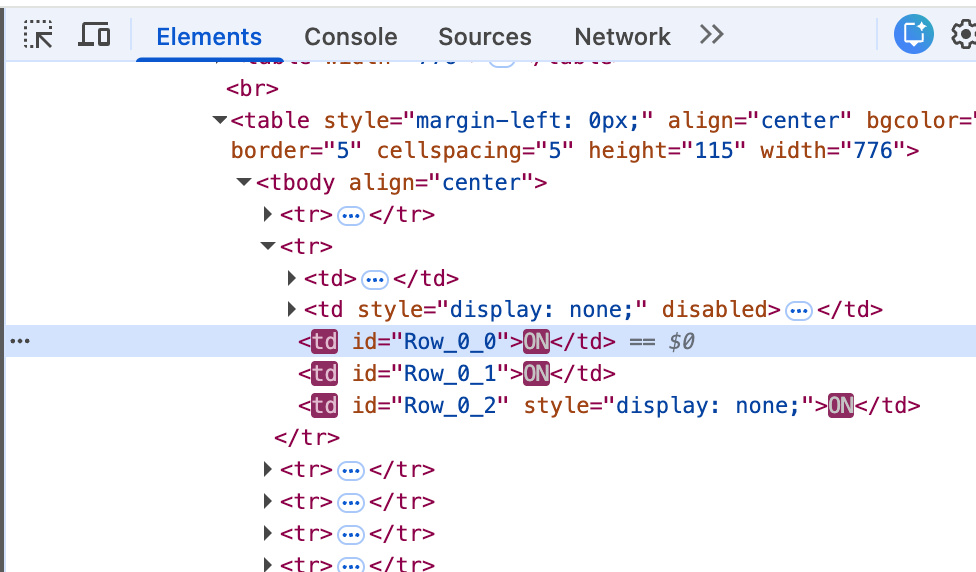
Task: Switch to the Console tab
Action: tap(350, 37)
